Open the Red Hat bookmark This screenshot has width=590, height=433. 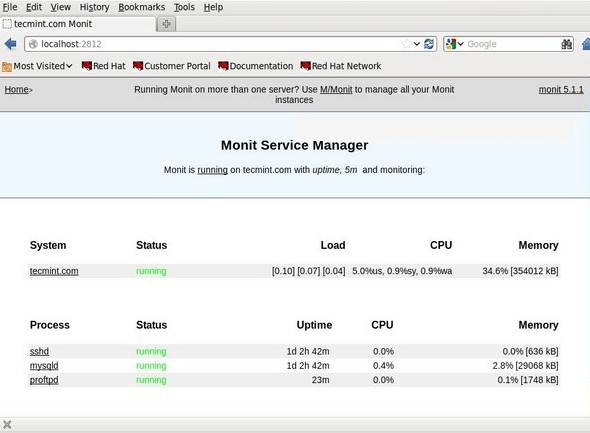tap(103, 66)
